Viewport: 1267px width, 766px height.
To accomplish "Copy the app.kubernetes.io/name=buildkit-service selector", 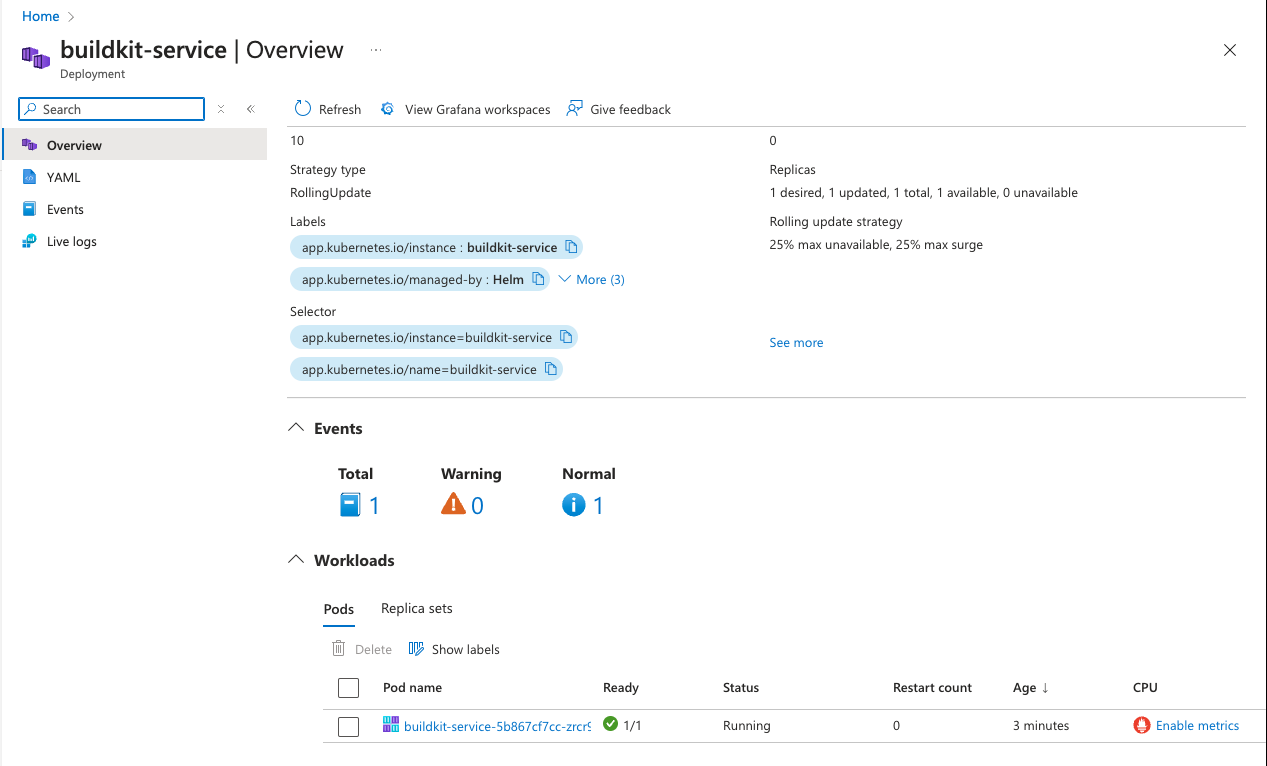I will [x=551, y=369].
